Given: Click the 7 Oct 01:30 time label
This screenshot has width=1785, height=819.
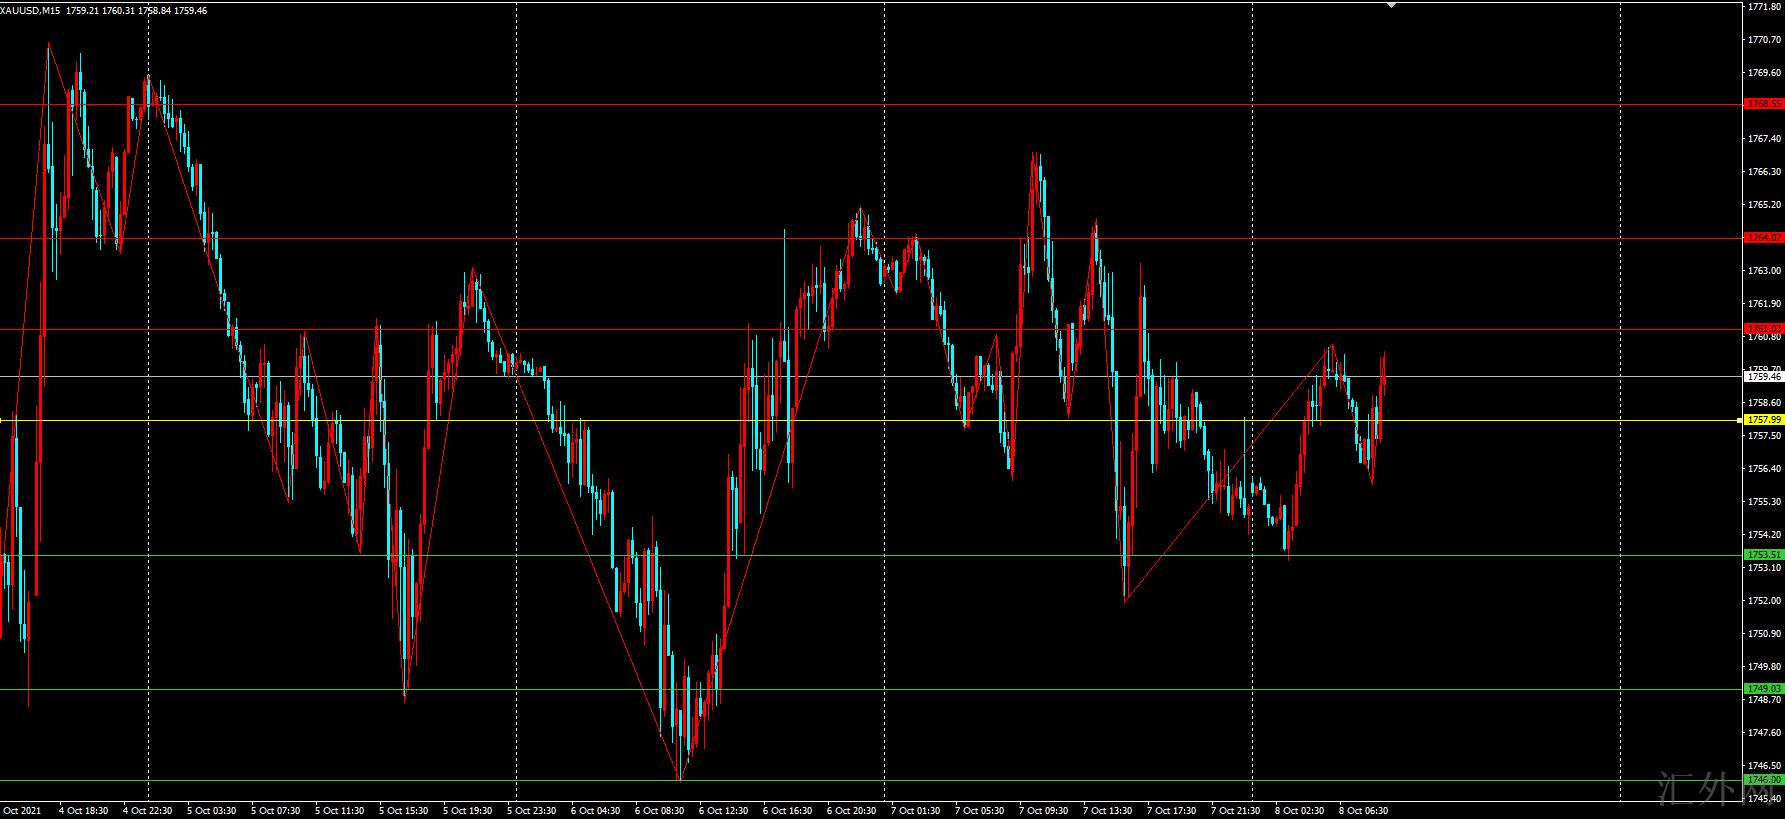Looking at the screenshot, I should point(916,811).
